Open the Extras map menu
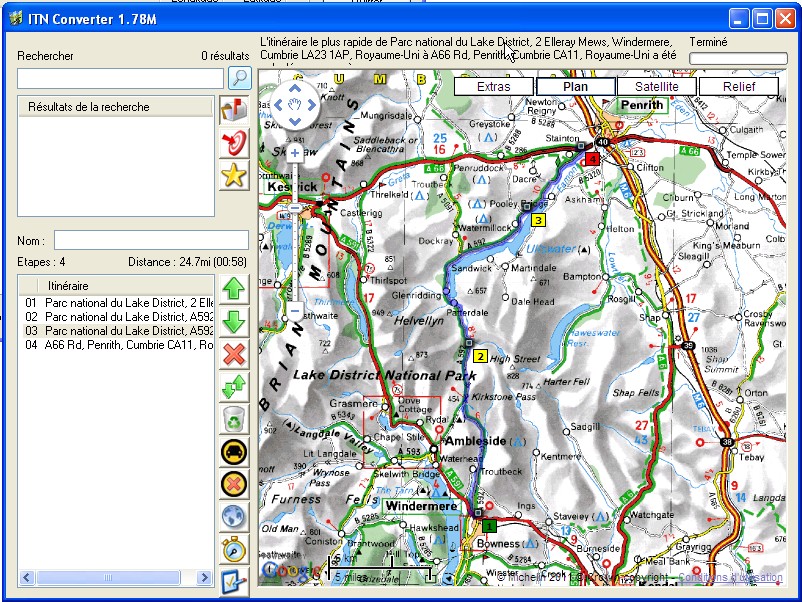The image size is (802, 602). (494, 86)
